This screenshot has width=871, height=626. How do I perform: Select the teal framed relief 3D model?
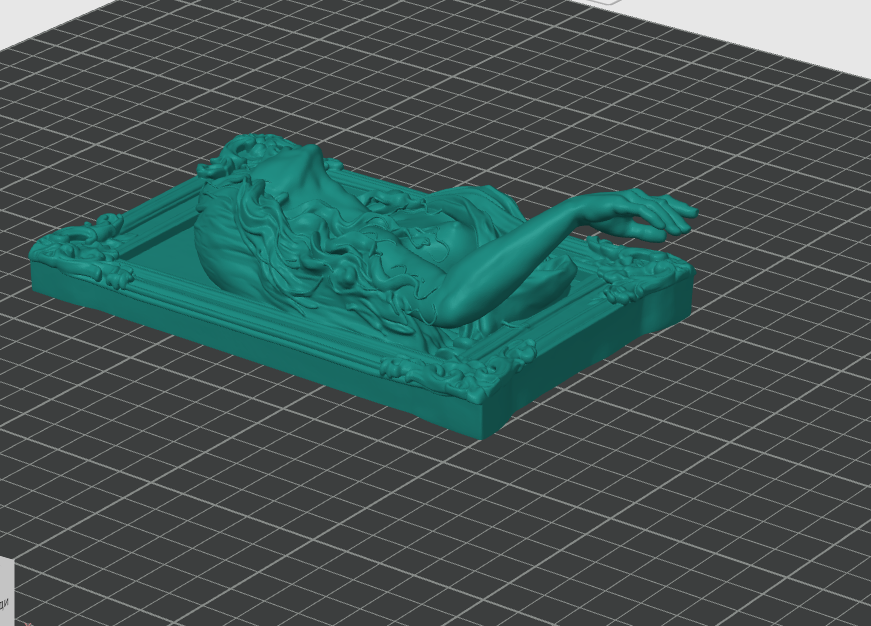click(x=364, y=286)
